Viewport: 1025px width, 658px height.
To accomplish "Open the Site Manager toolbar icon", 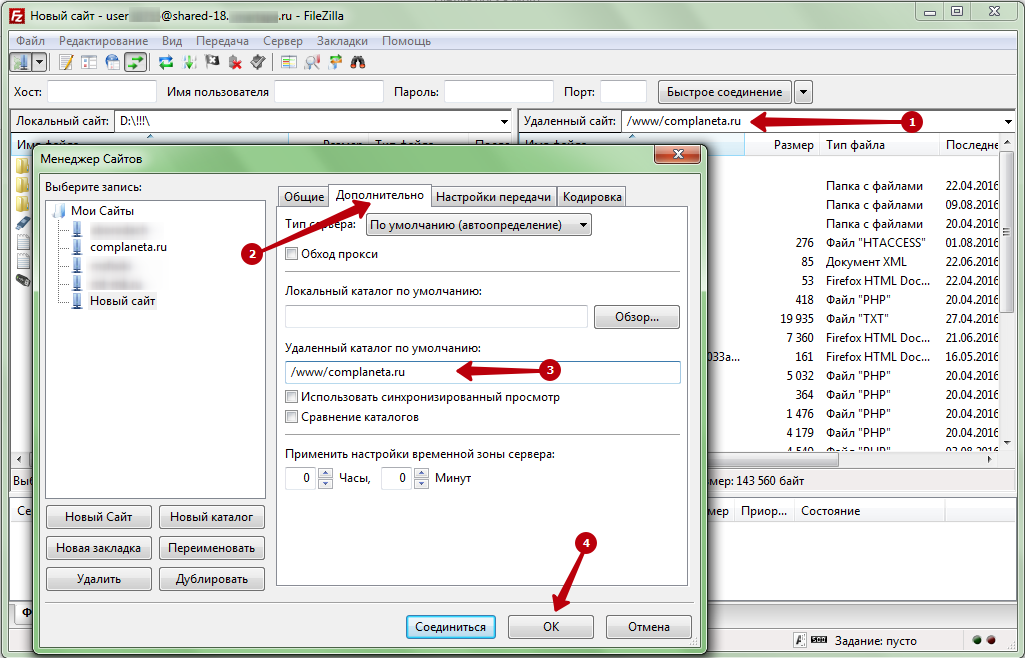I will 21,62.
